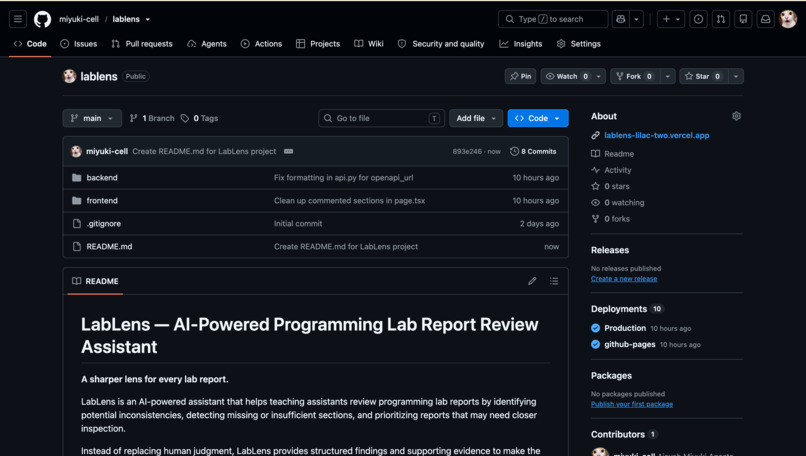This screenshot has width=806, height=456.
Task: Click the top search box
Action: pos(553,19)
